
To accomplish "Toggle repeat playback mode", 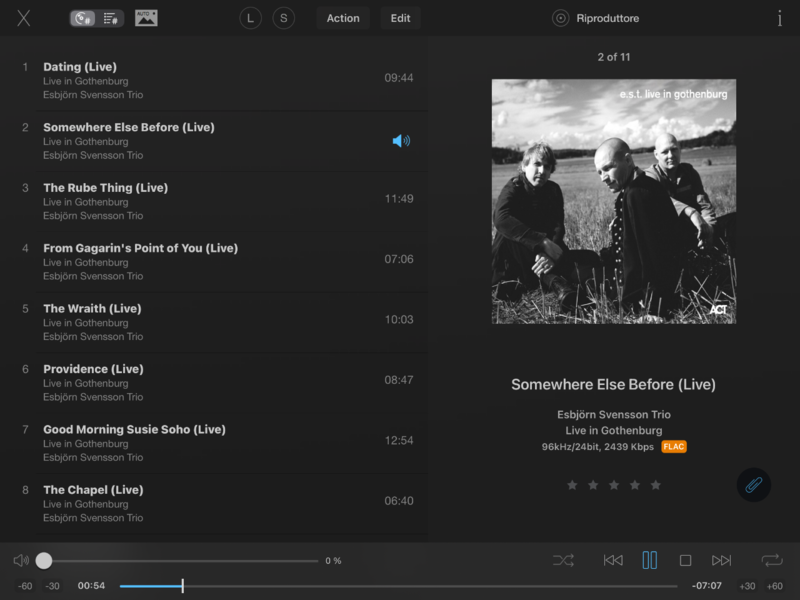I will coord(771,561).
